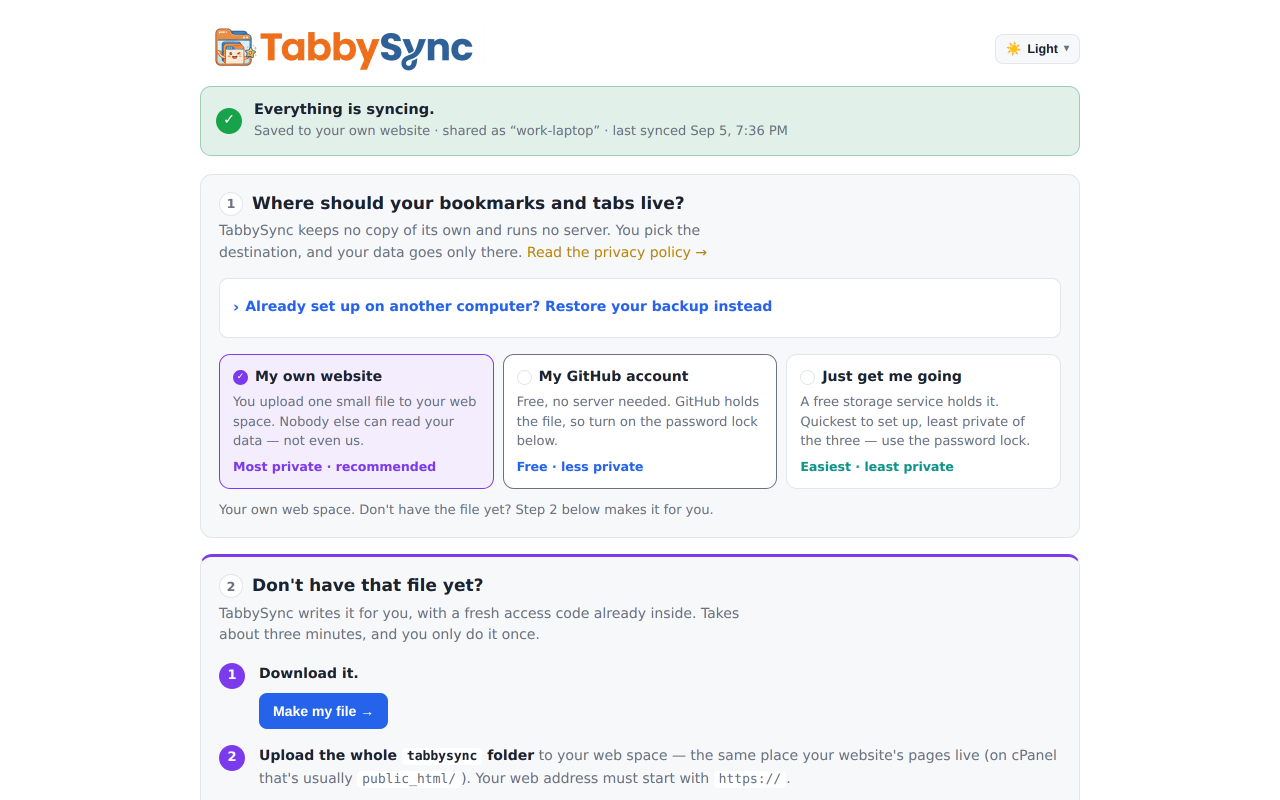
Task: Click Free · less private label
Action: pyautogui.click(x=580, y=467)
